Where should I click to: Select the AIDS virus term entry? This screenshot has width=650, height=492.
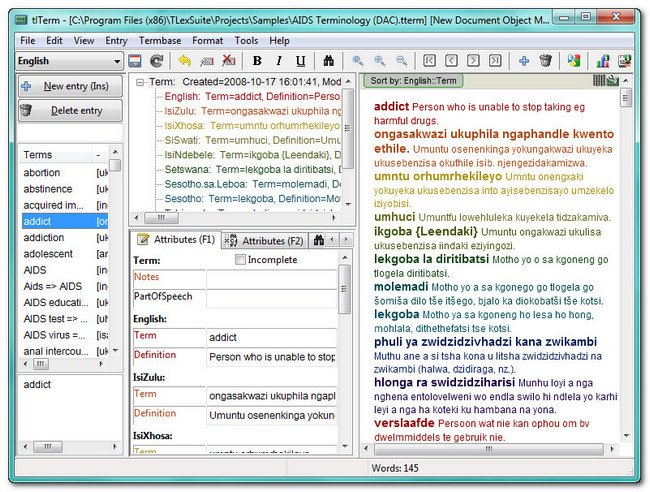click(x=65, y=335)
